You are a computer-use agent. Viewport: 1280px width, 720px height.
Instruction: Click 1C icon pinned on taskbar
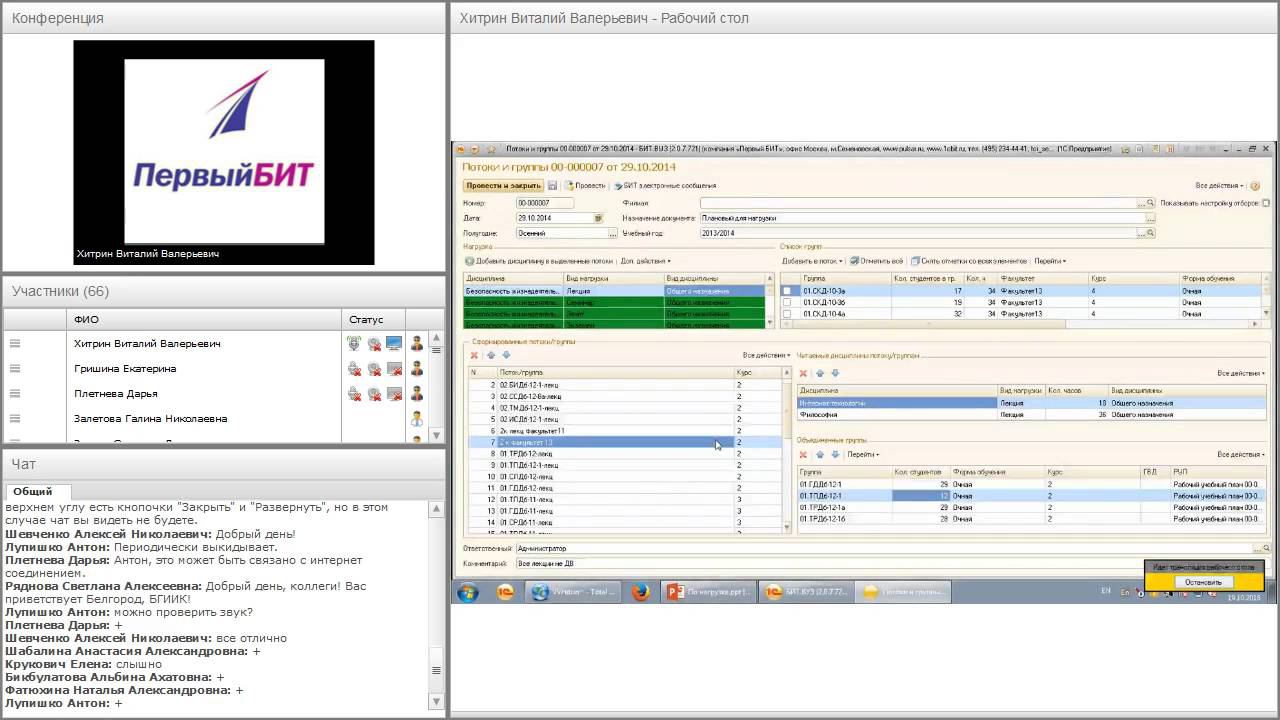coord(506,592)
